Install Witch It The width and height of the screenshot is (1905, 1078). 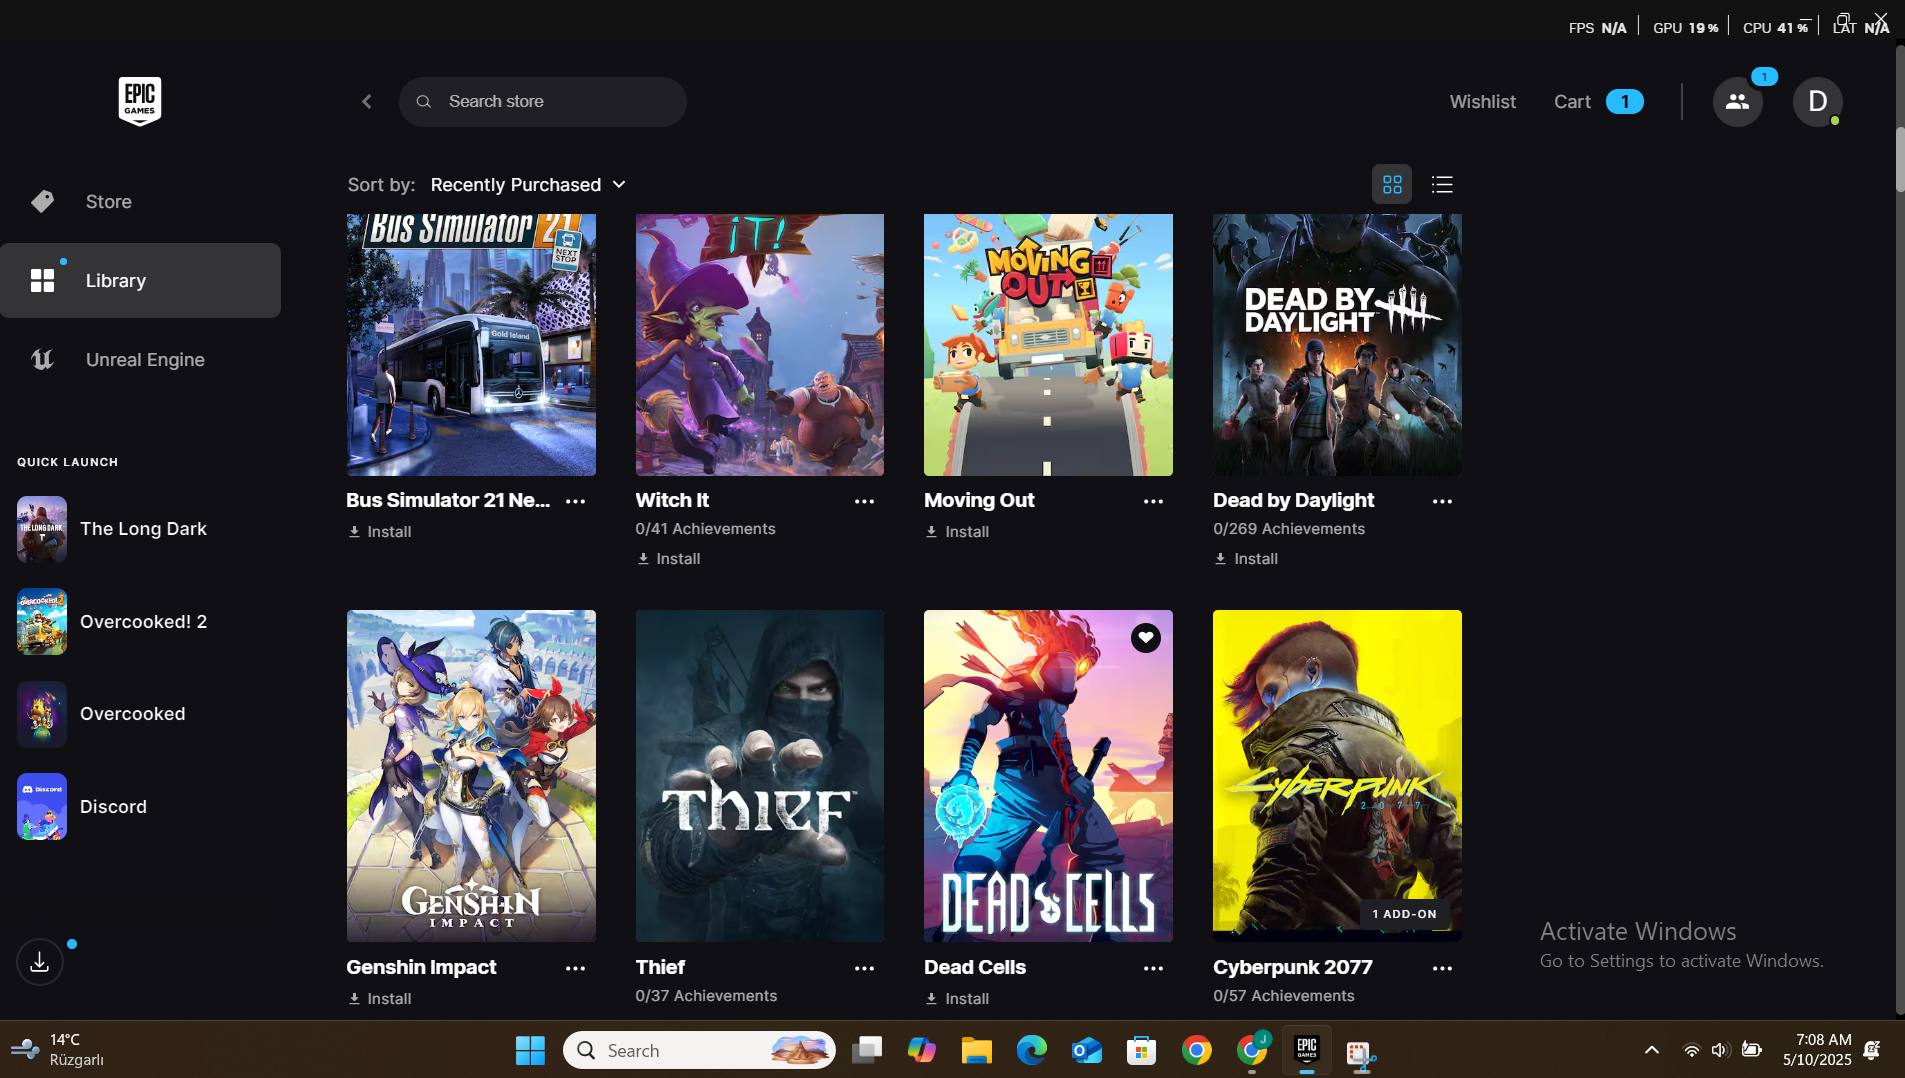coord(668,559)
